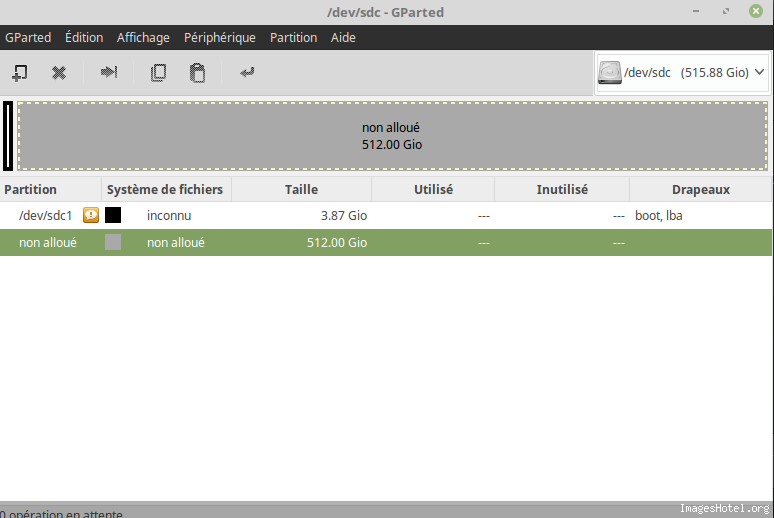Open the GParted menu
Viewport: 774px width, 518px height.
pyautogui.click(x=28, y=38)
